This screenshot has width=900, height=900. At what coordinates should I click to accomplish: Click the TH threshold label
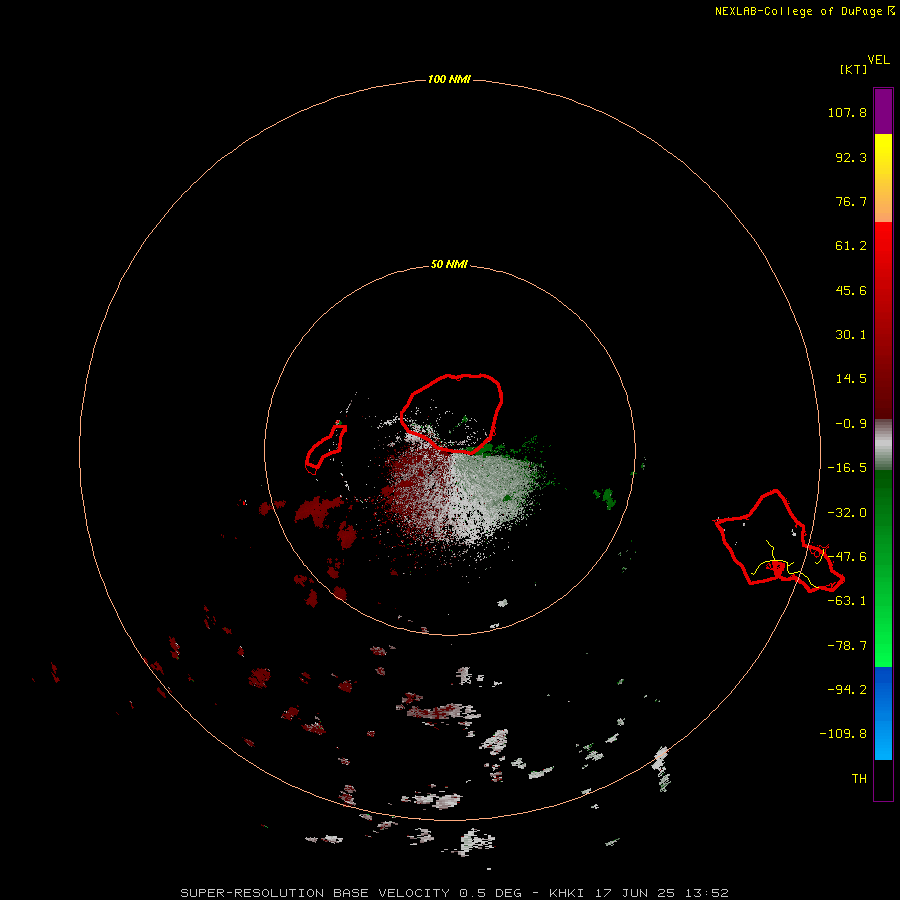pos(859,778)
